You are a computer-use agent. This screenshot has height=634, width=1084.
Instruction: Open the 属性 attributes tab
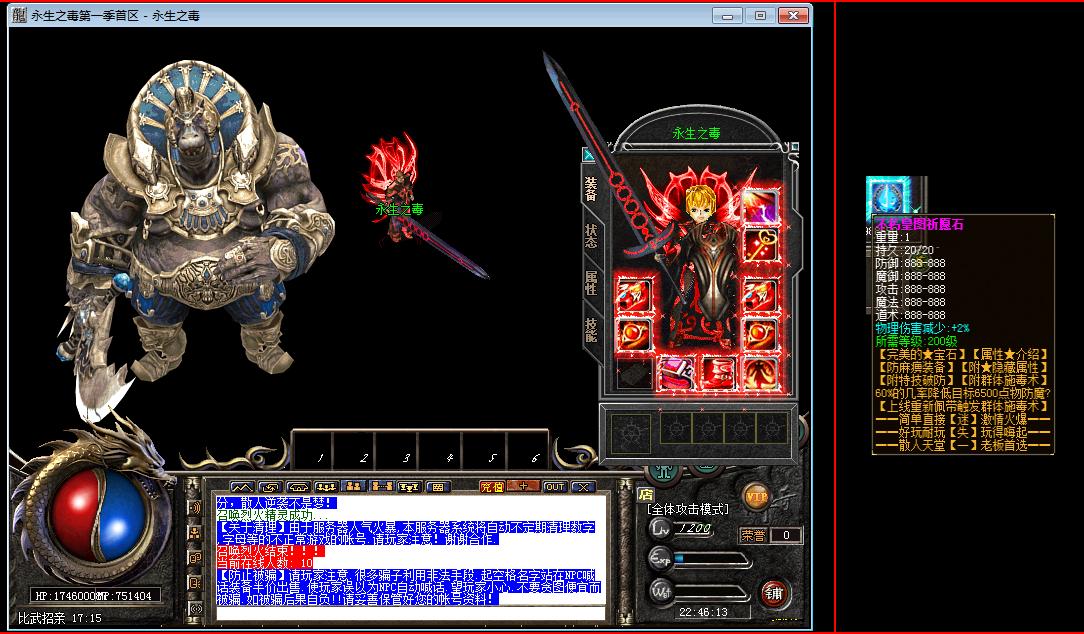point(592,283)
